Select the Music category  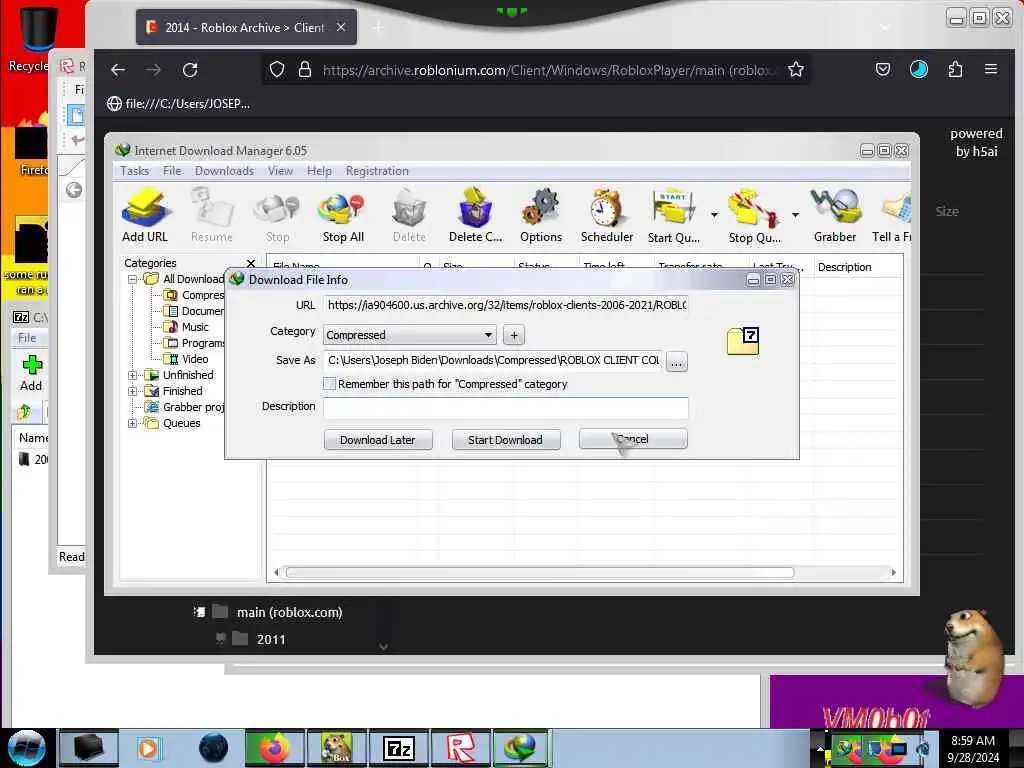coord(195,327)
